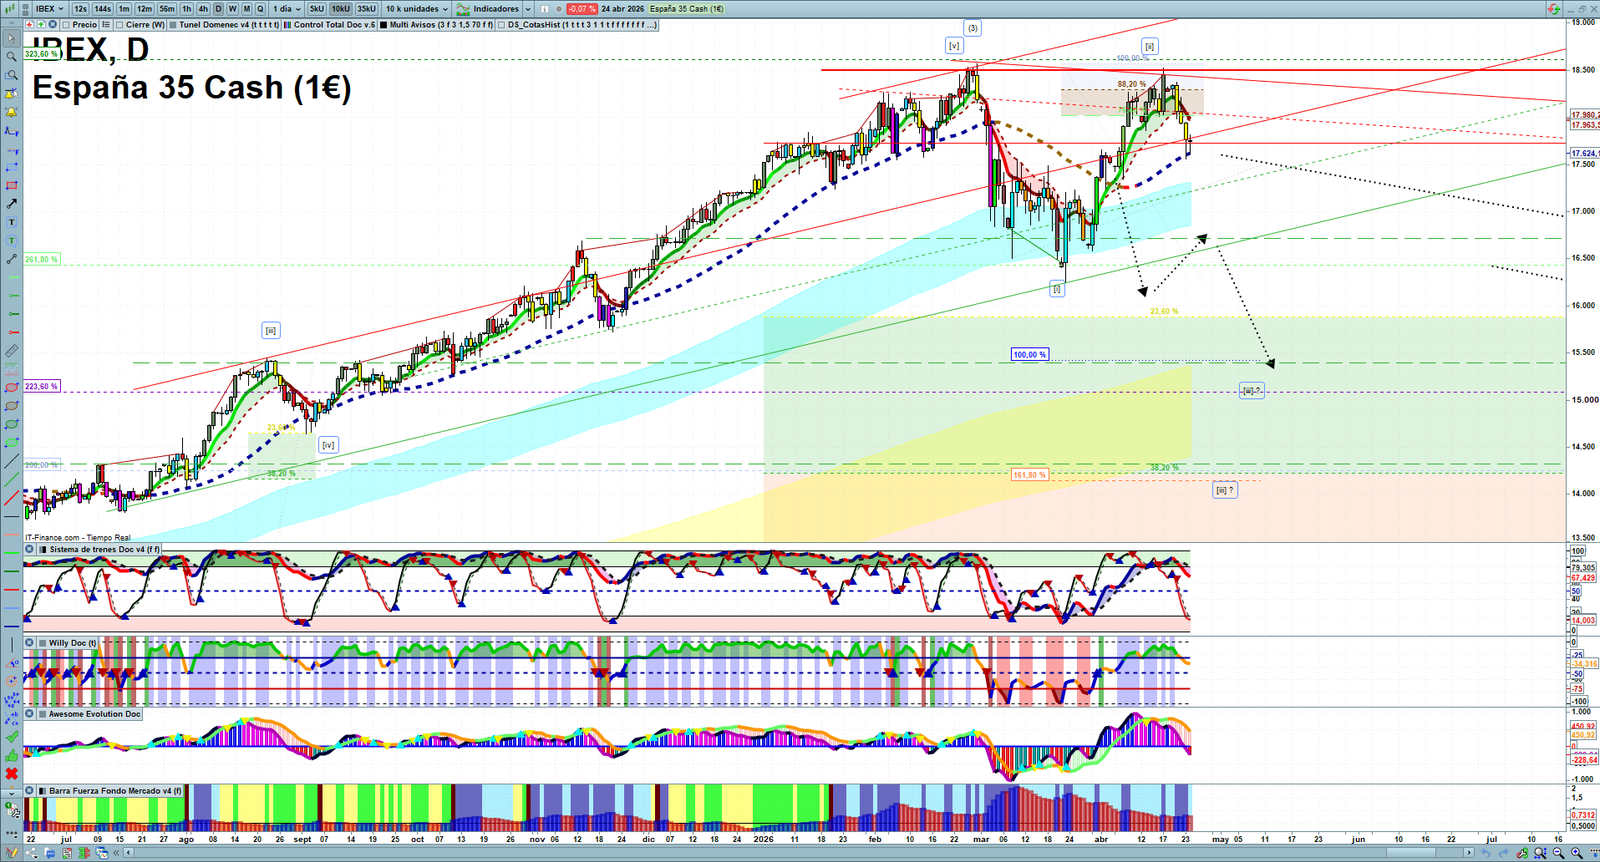Close the Awesome Evolution Doc panel
The height and width of the screenshot is (862, 1600).
[30, 714]
